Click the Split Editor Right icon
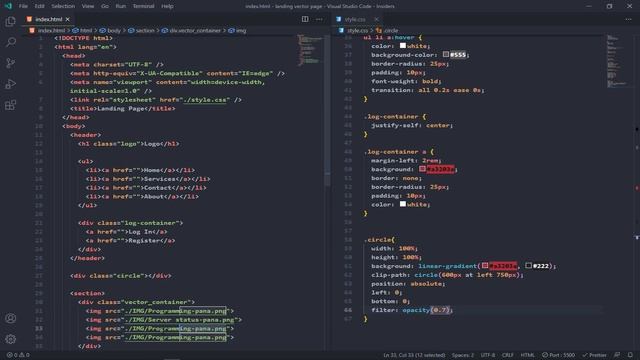 pyautogui.click(x=305, y=19)
